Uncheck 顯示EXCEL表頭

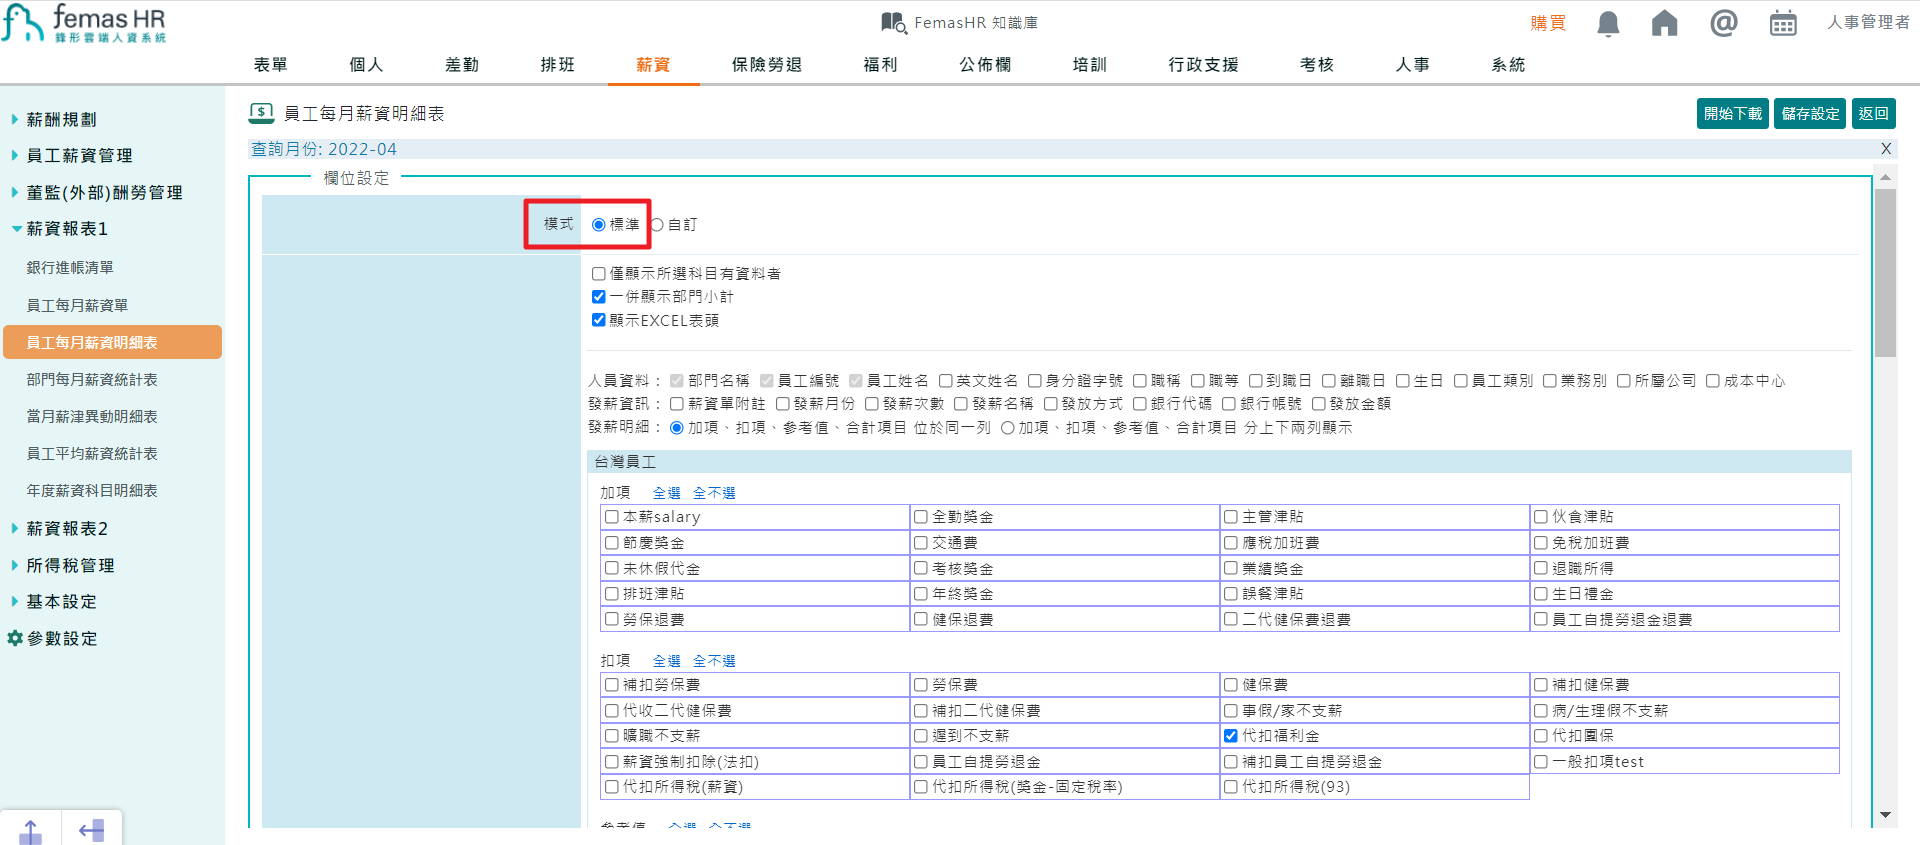pyautogui.click(x=598, y=321)
